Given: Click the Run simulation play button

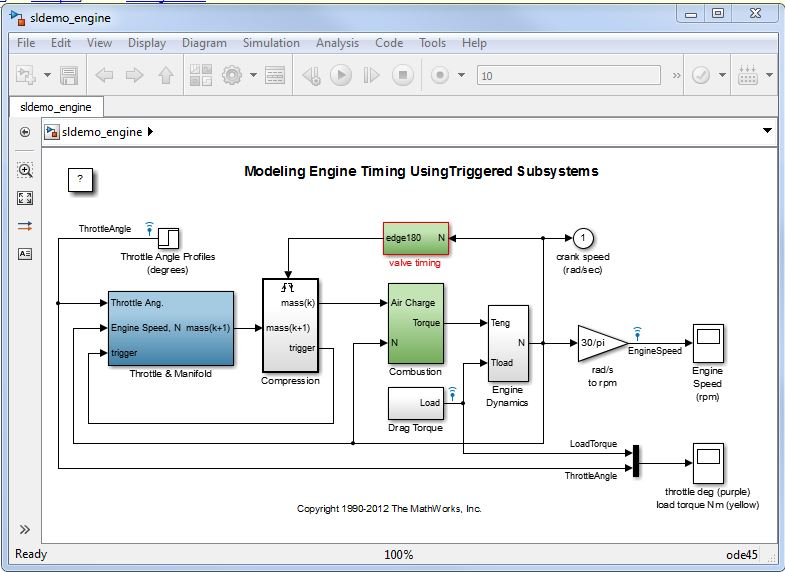Looking at the screenshot, I should coord(341,75).
